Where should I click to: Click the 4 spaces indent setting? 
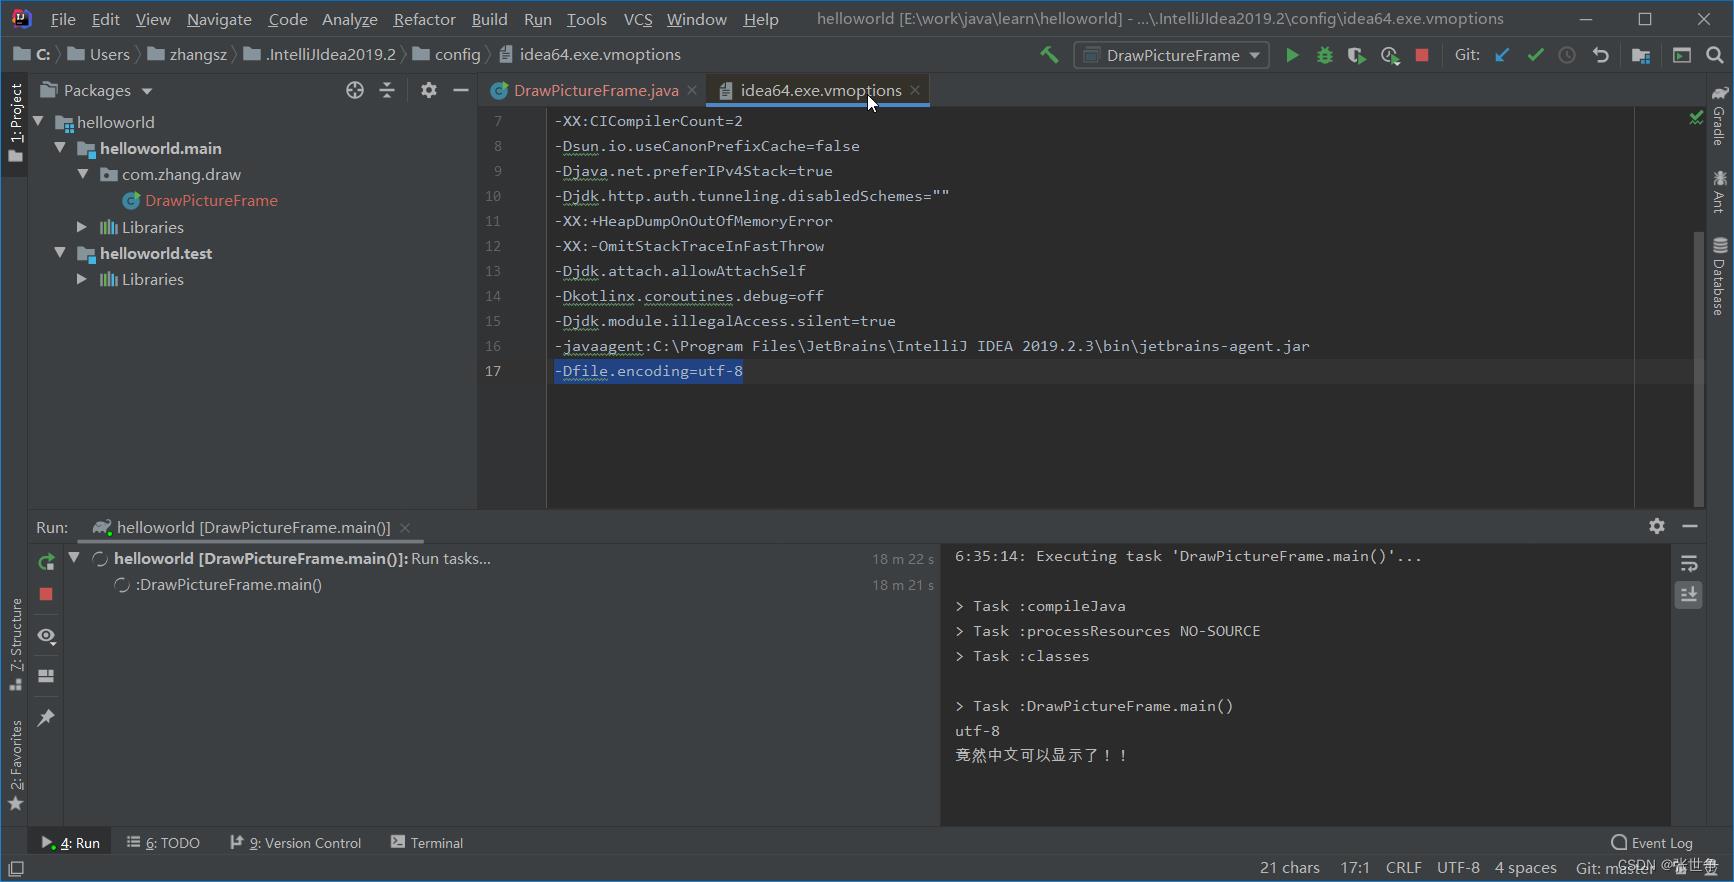click(x=1525, y=867)
